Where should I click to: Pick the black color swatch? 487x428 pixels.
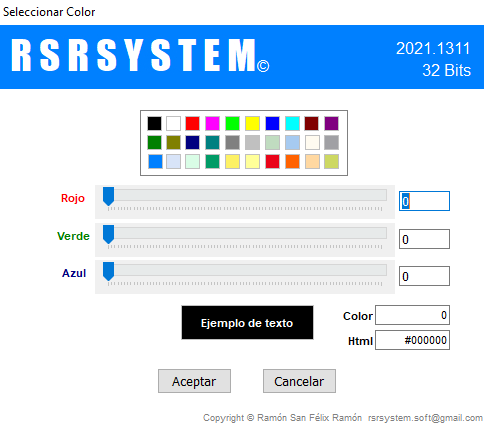(154, 123)
